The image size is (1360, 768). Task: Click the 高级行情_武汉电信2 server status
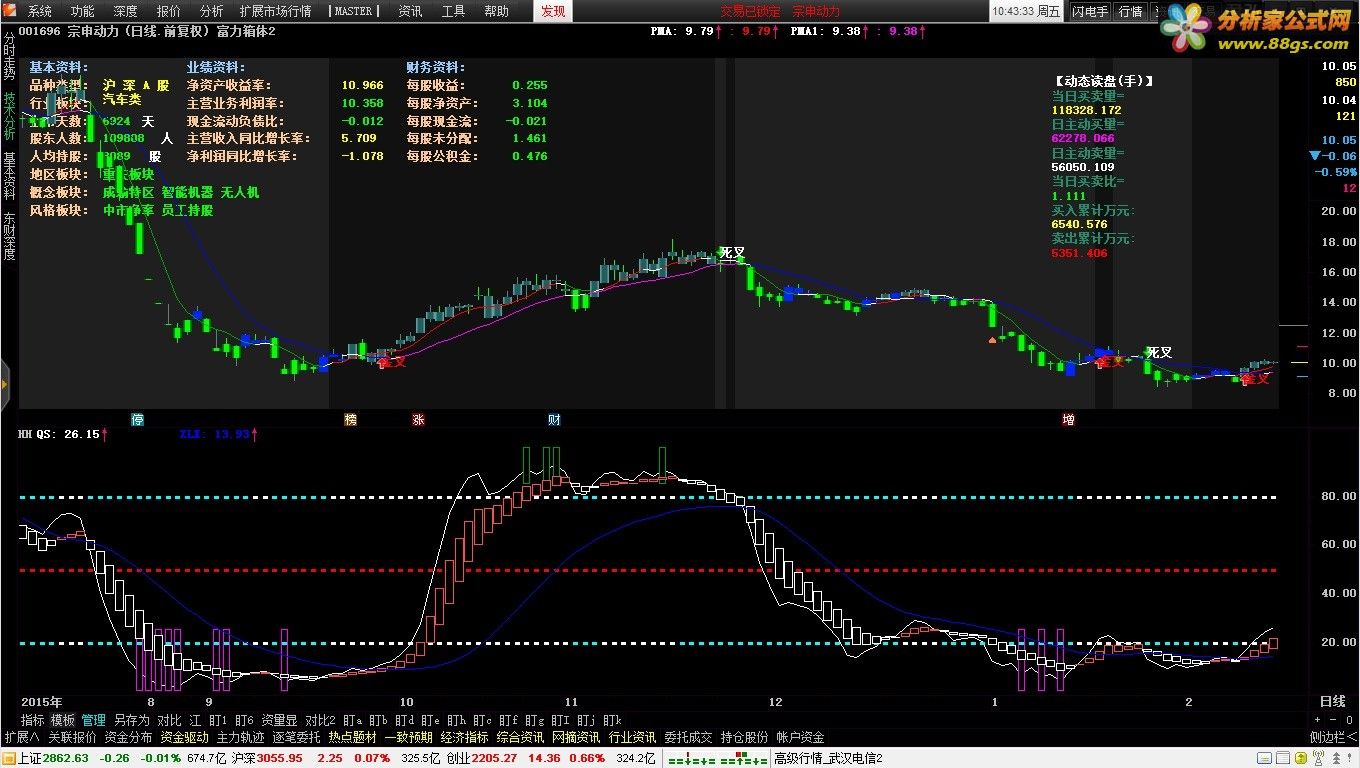pyautogui.click(x=828, y=758)
